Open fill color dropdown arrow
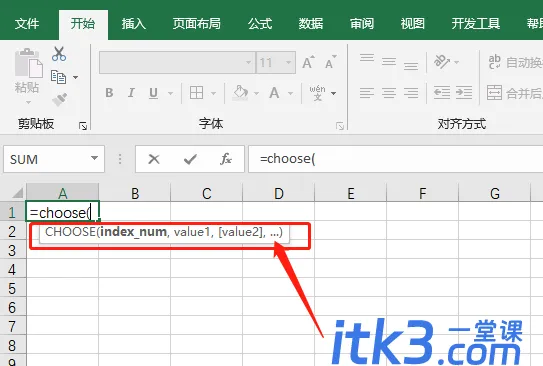 (256, 93)
